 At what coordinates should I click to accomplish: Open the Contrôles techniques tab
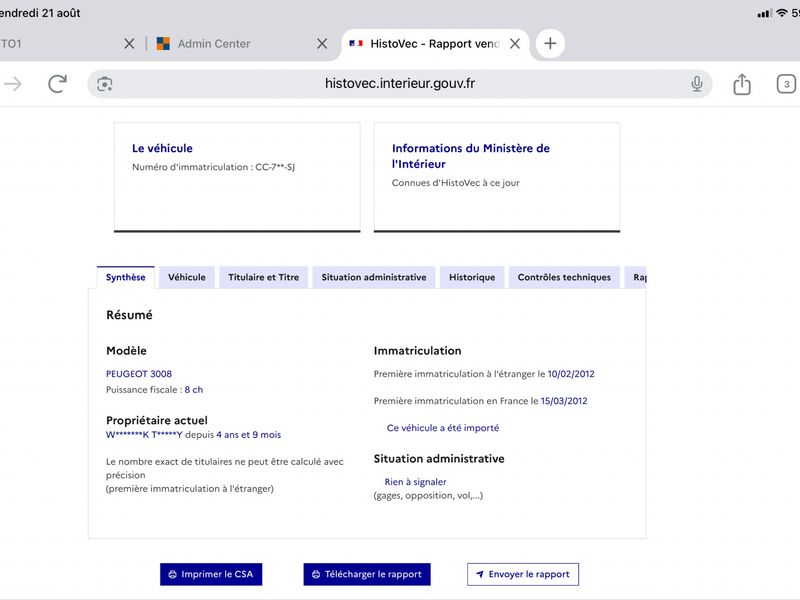(564, 277)
